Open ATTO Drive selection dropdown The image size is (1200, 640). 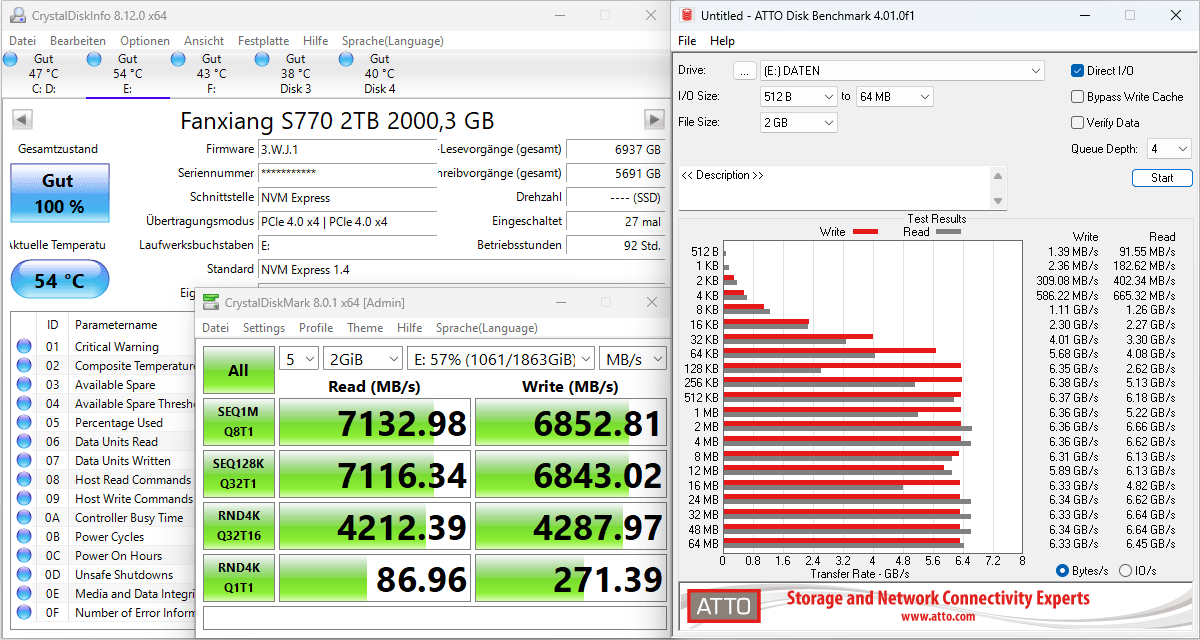click(901, 71)
